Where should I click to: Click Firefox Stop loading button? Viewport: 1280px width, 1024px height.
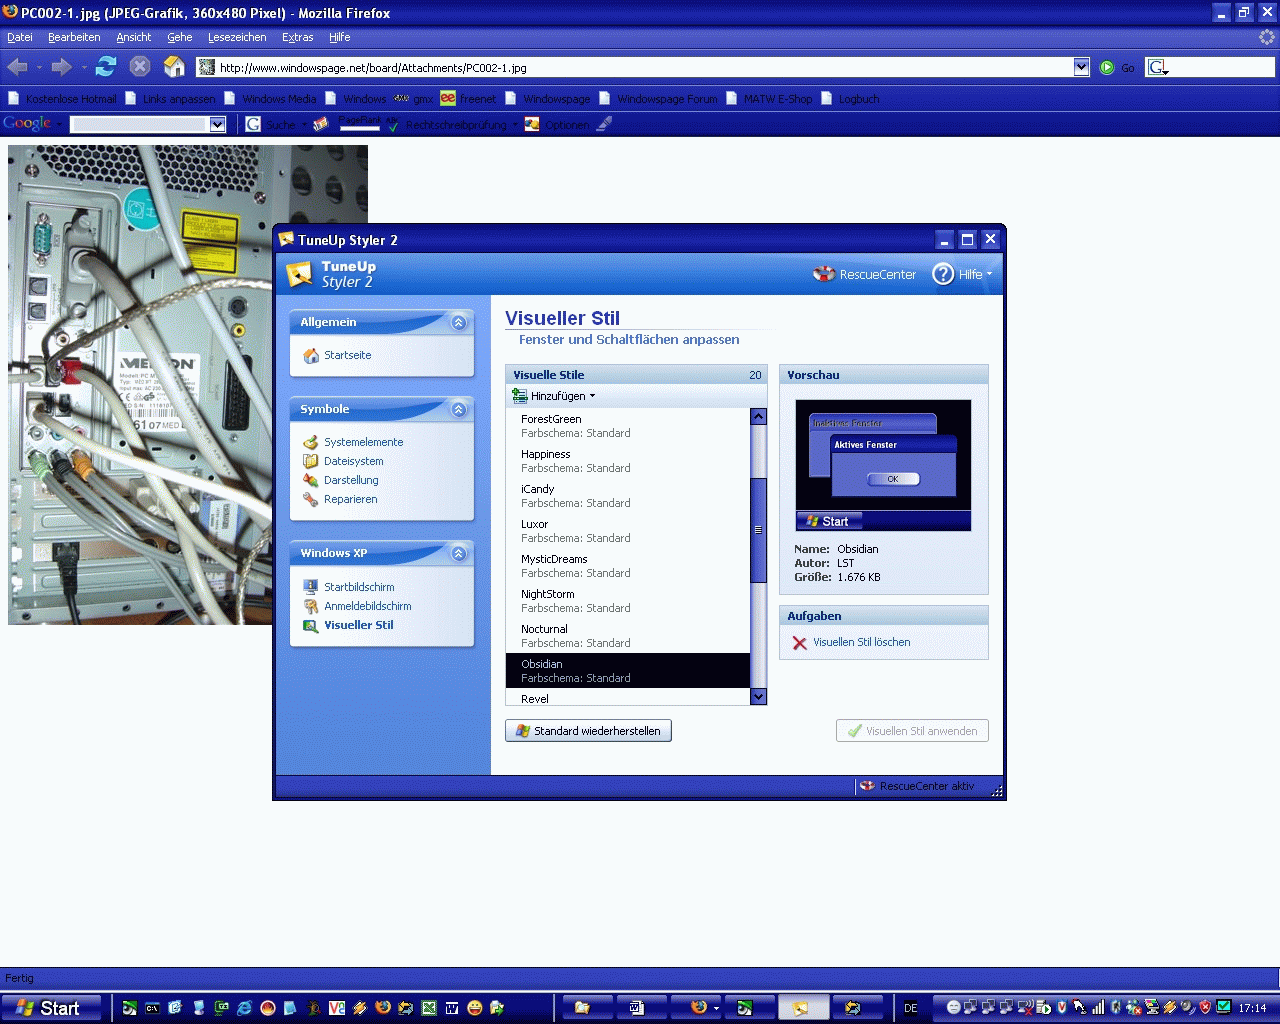140,67
